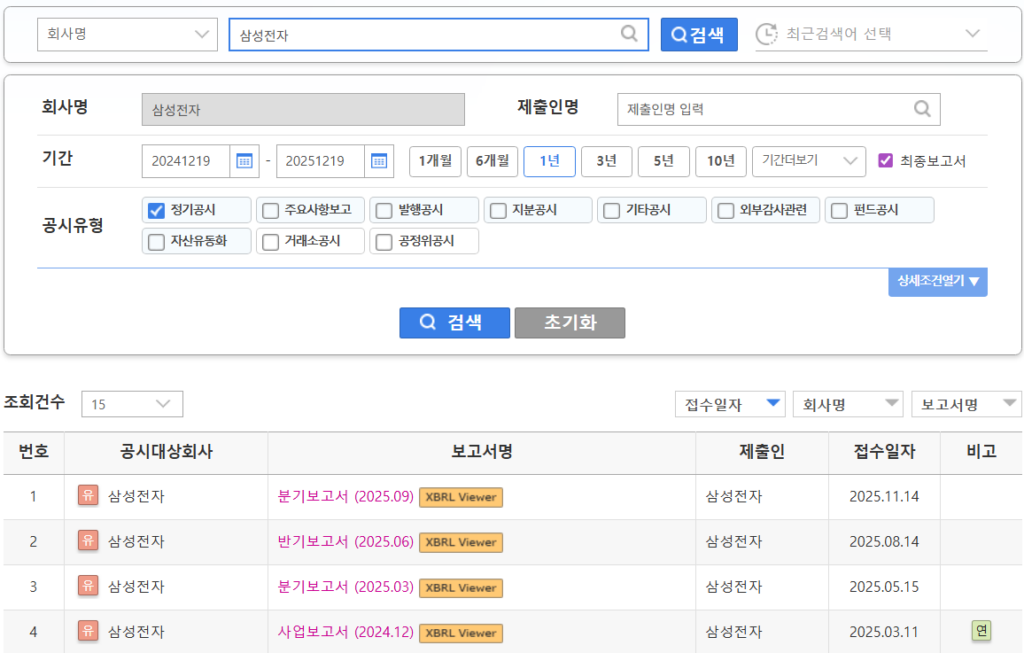Open the 회사명 search type dropdown
Image resolution: width=1024 pixels, height=653 pixels.
[127, 34]
